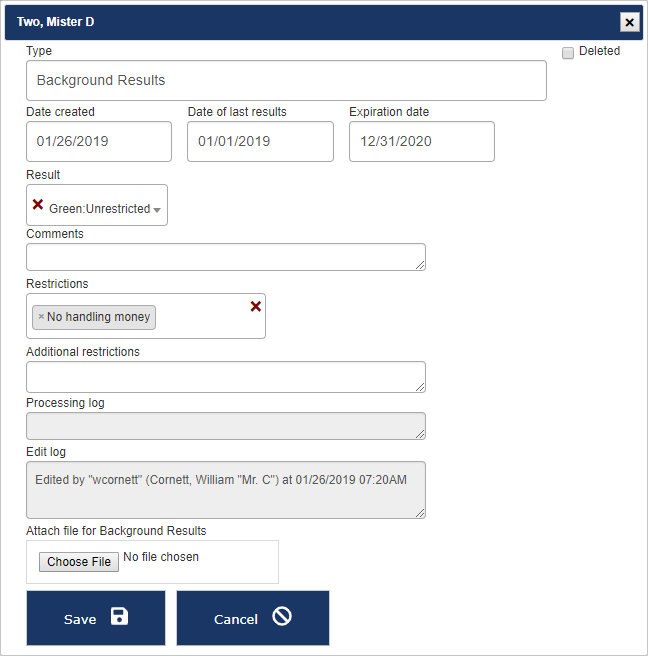648x656 pixels.
Task: Click the Edit log entry text
Action: (221, 480)
